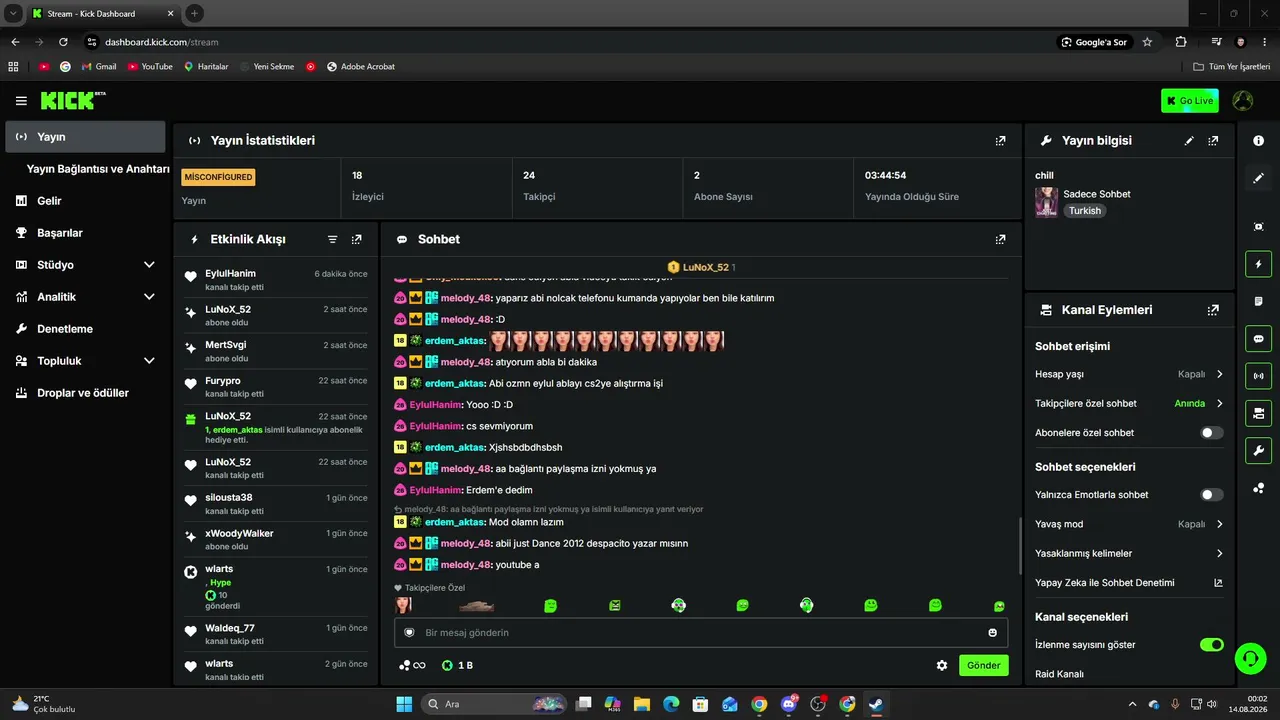This screenshot has height=720, width=1280.
Task: Open Droplar ve ödüller section
Action: (x=85, y=393)
